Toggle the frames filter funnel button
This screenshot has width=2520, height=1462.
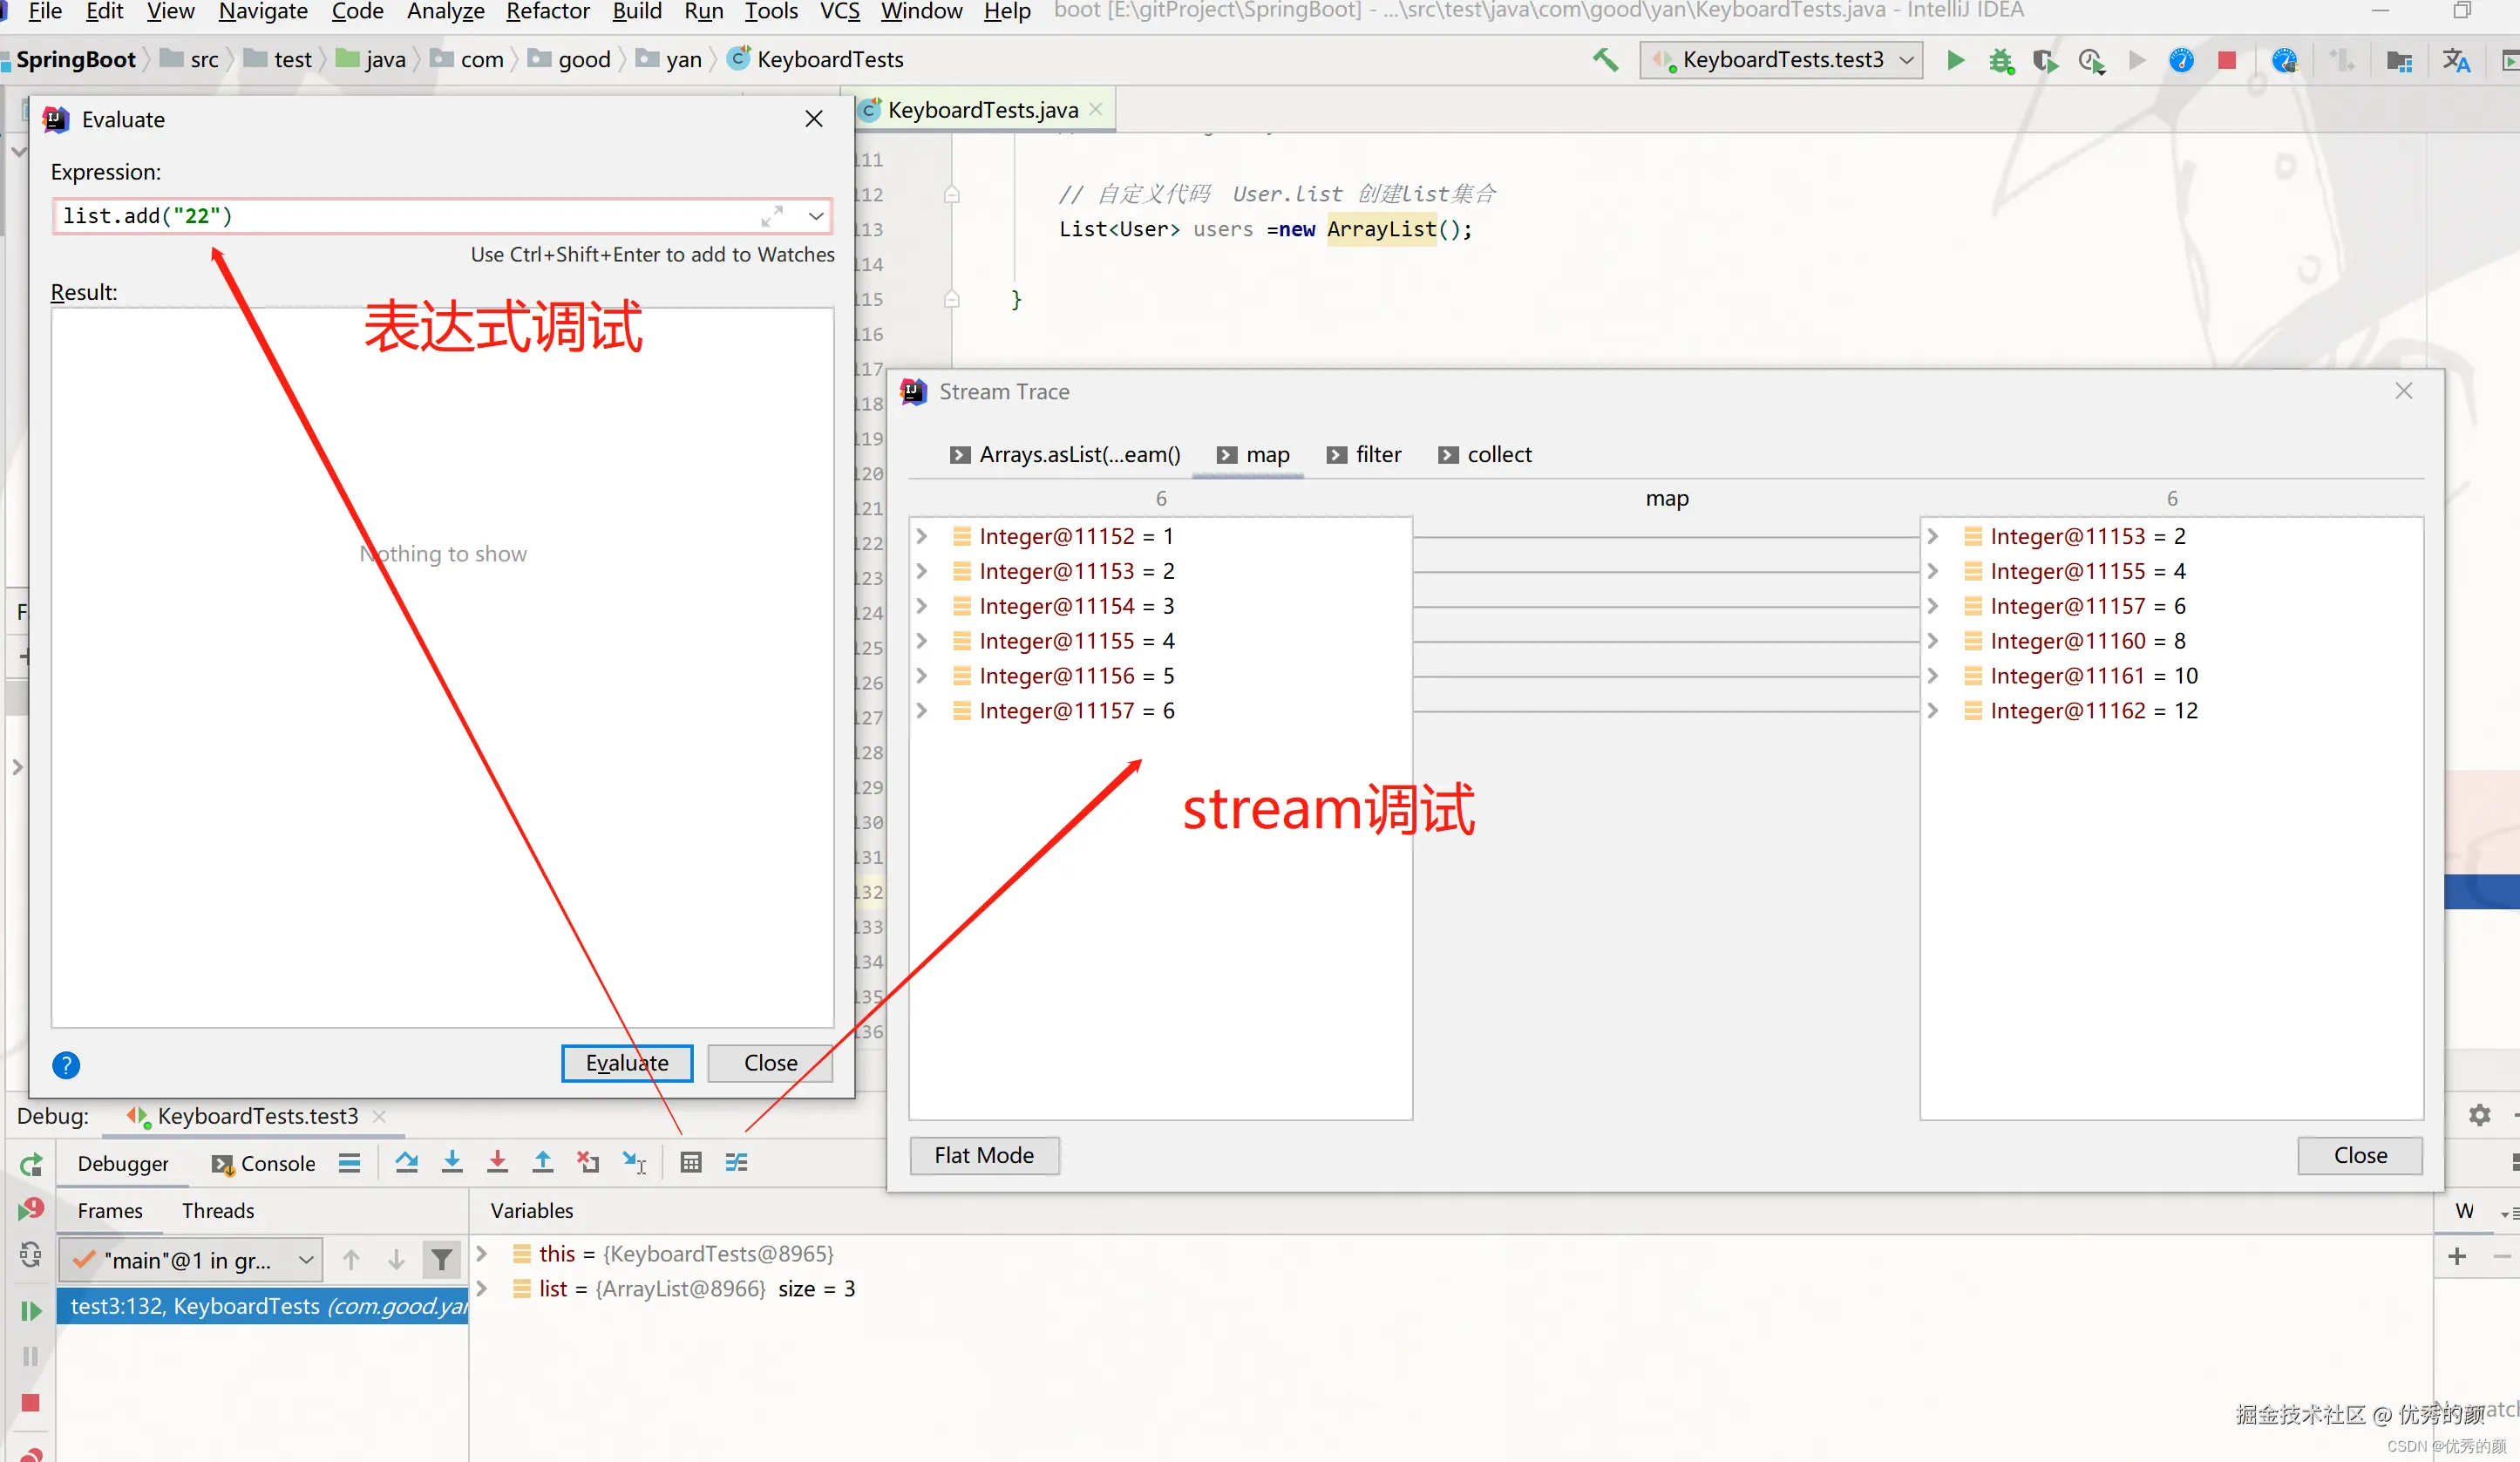tap(441, 1260)
